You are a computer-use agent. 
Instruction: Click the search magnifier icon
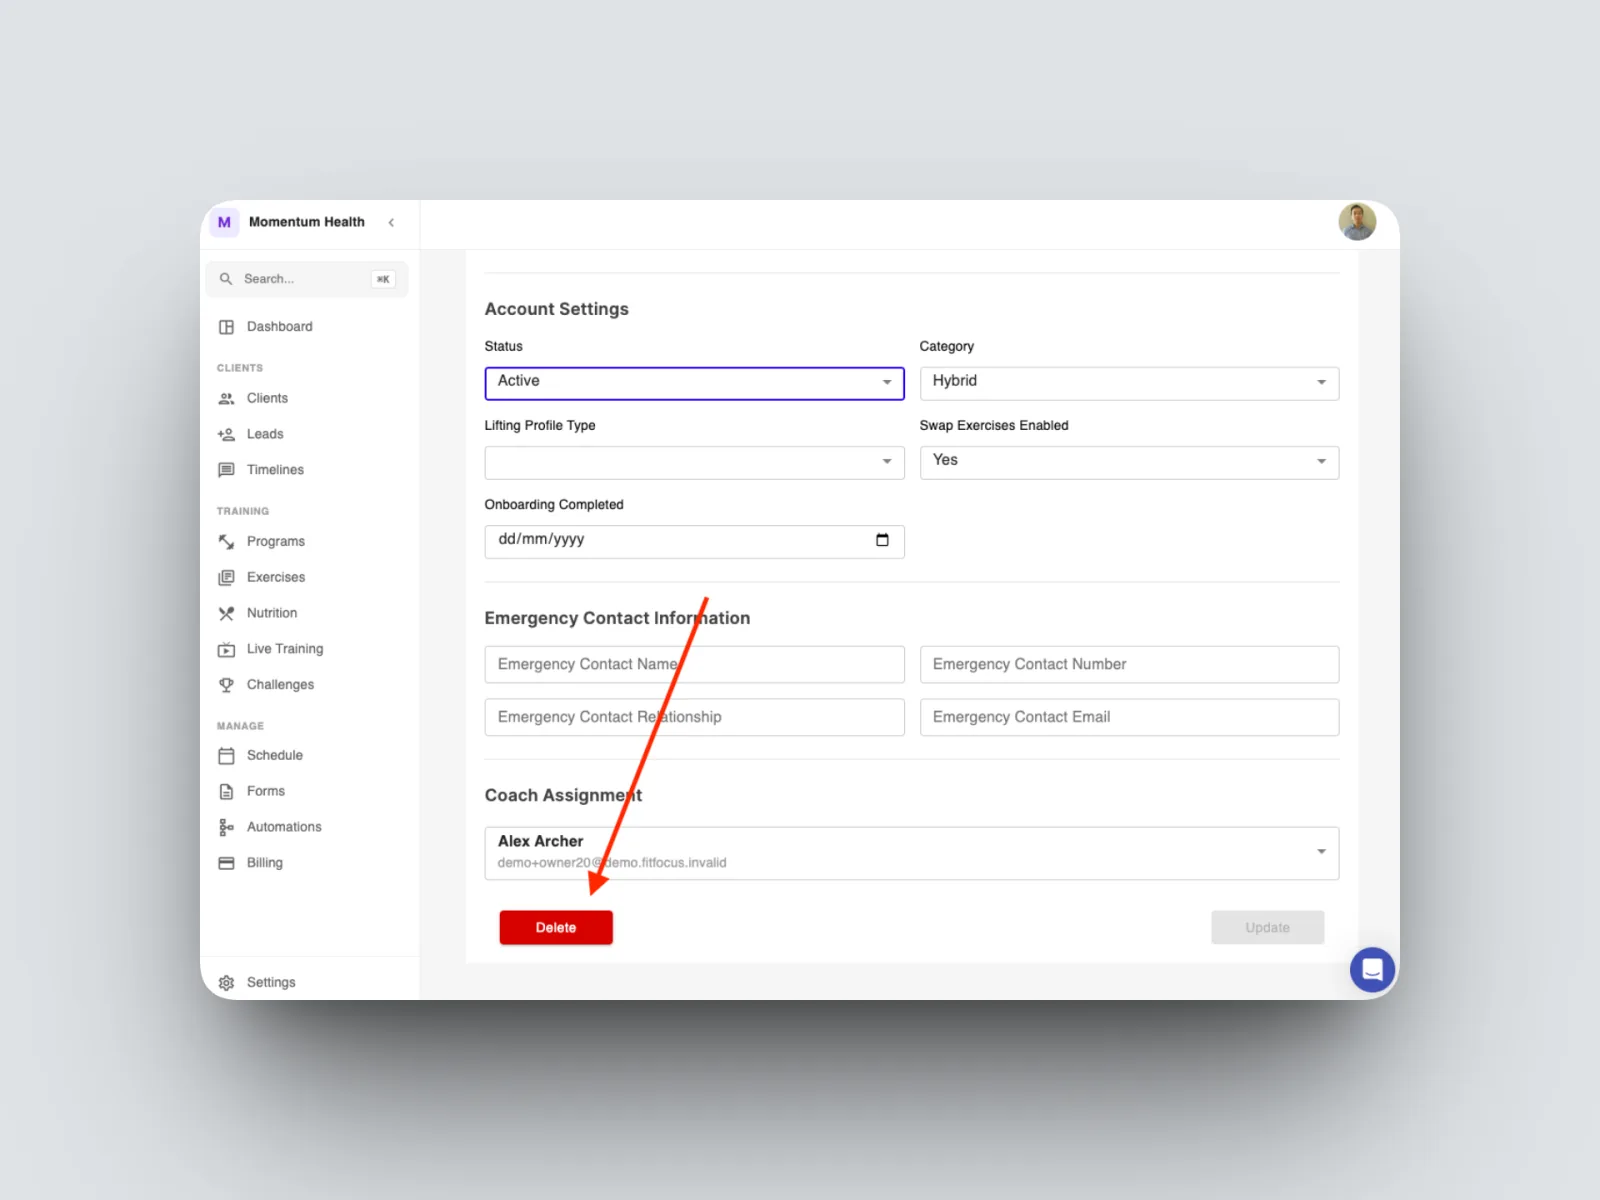(226, 279)
